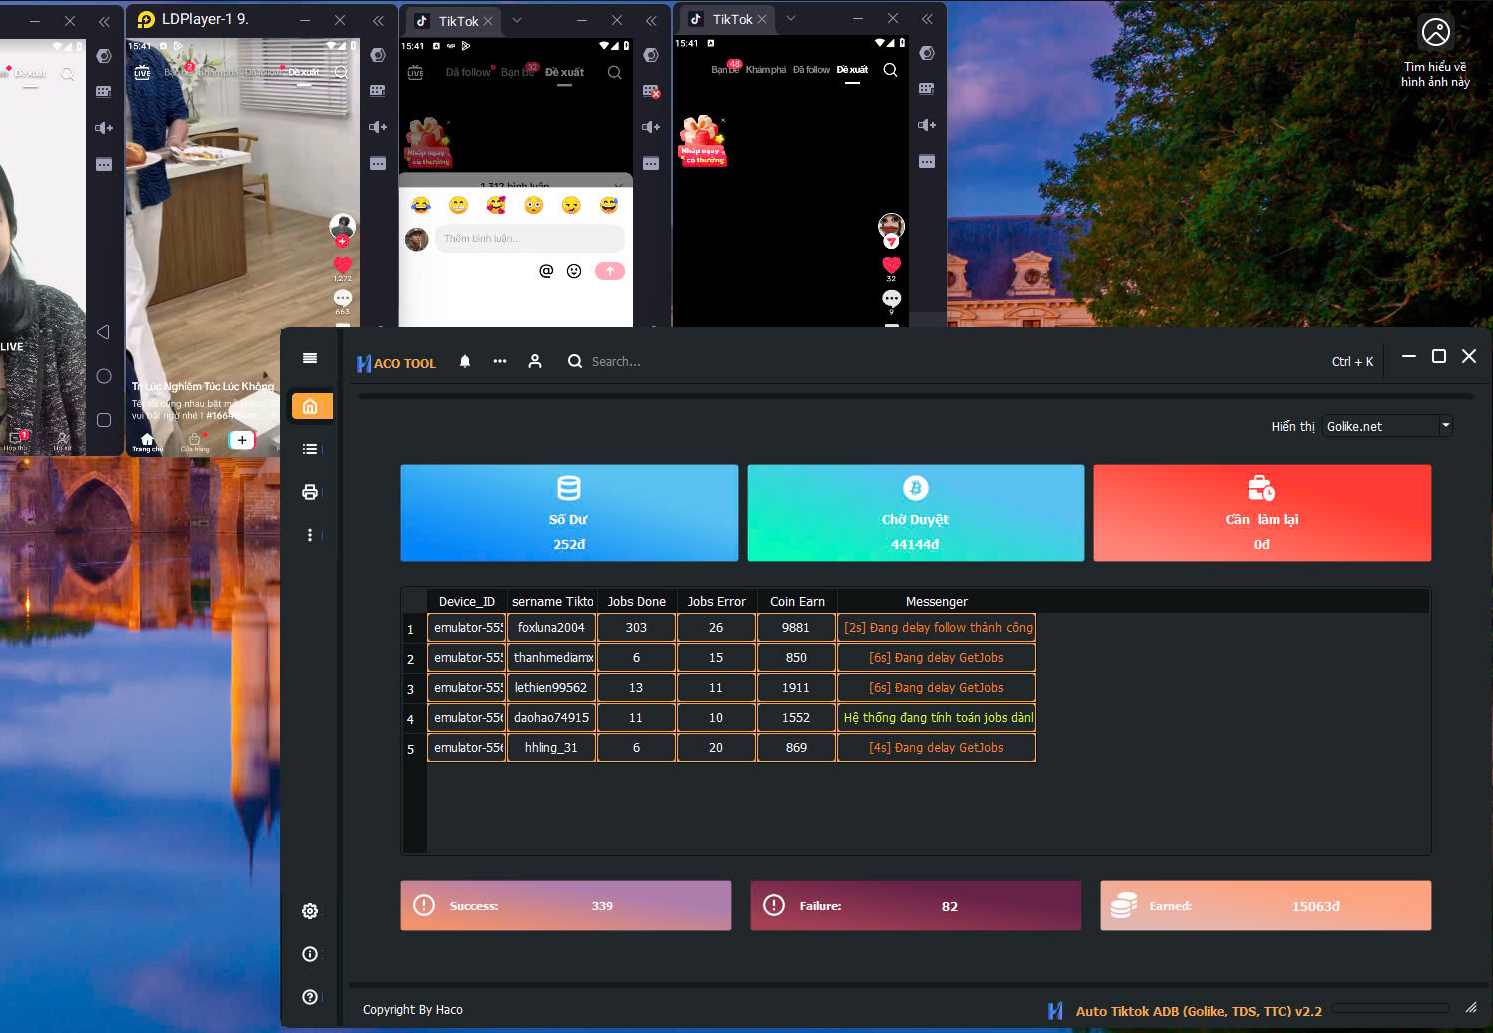Expand the chevron beside the TikTok browser tab

click(x=516, y=20)
